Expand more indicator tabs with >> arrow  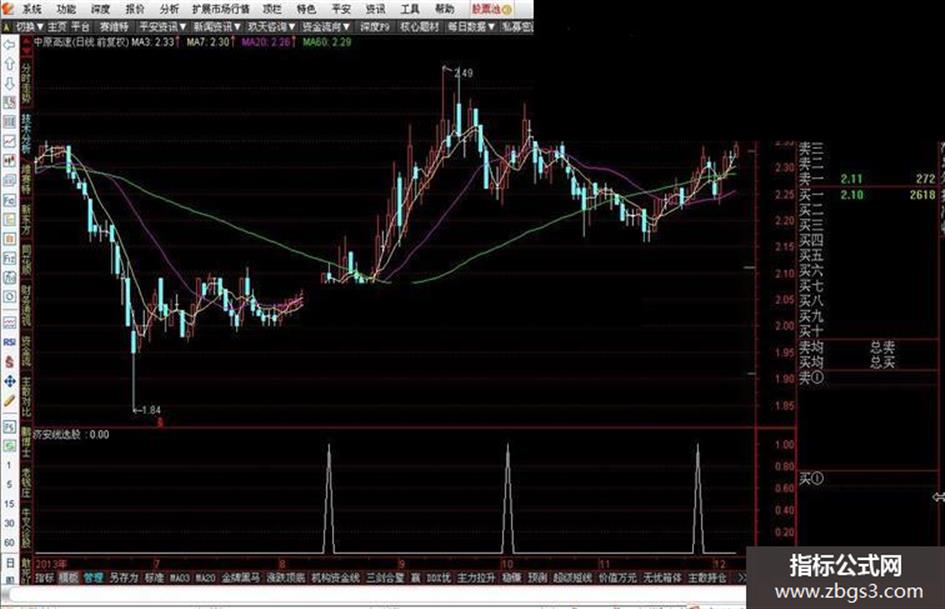(742, 578)
